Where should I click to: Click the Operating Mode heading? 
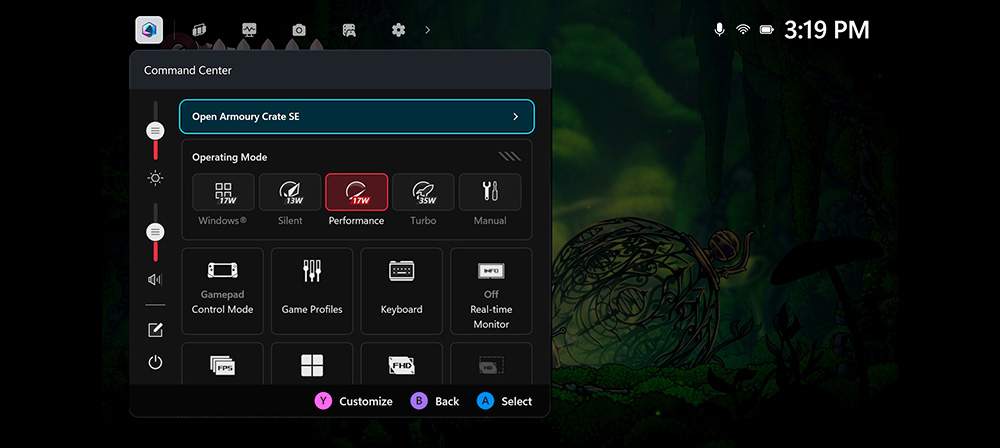tap(230, 157)
